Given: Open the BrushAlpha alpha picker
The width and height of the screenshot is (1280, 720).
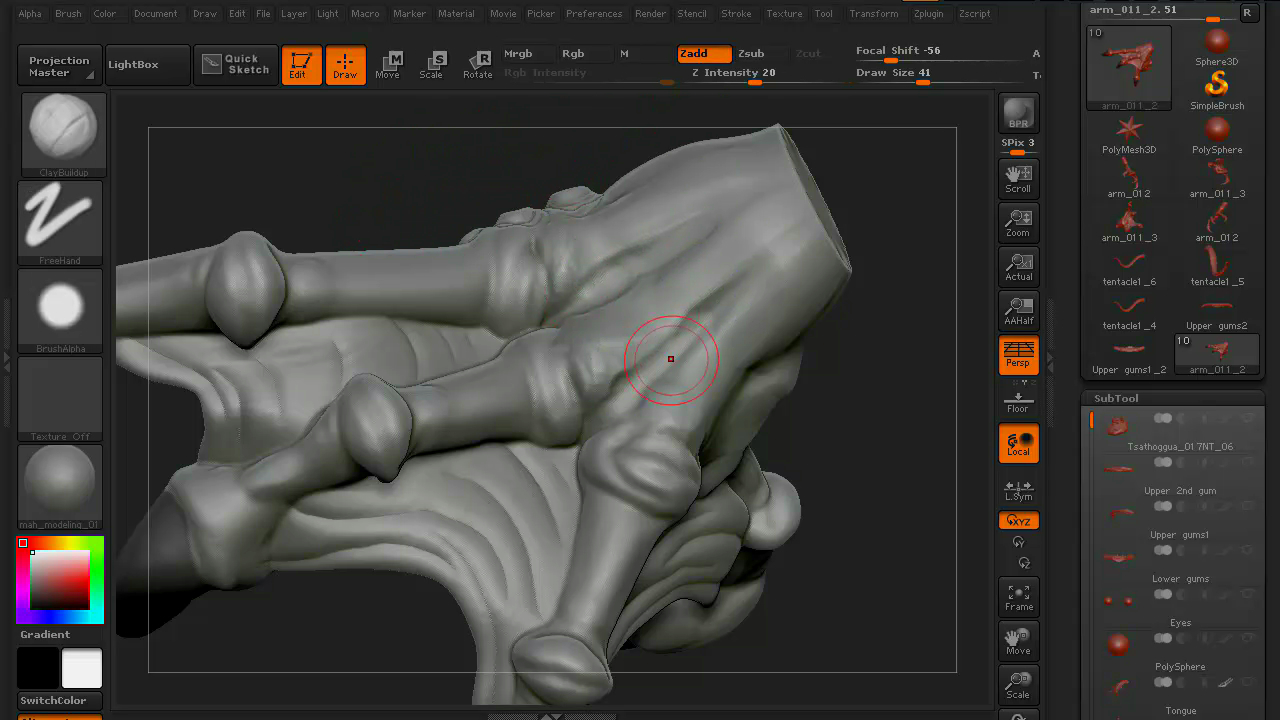Looking at the screenshot, I should 62,311.
